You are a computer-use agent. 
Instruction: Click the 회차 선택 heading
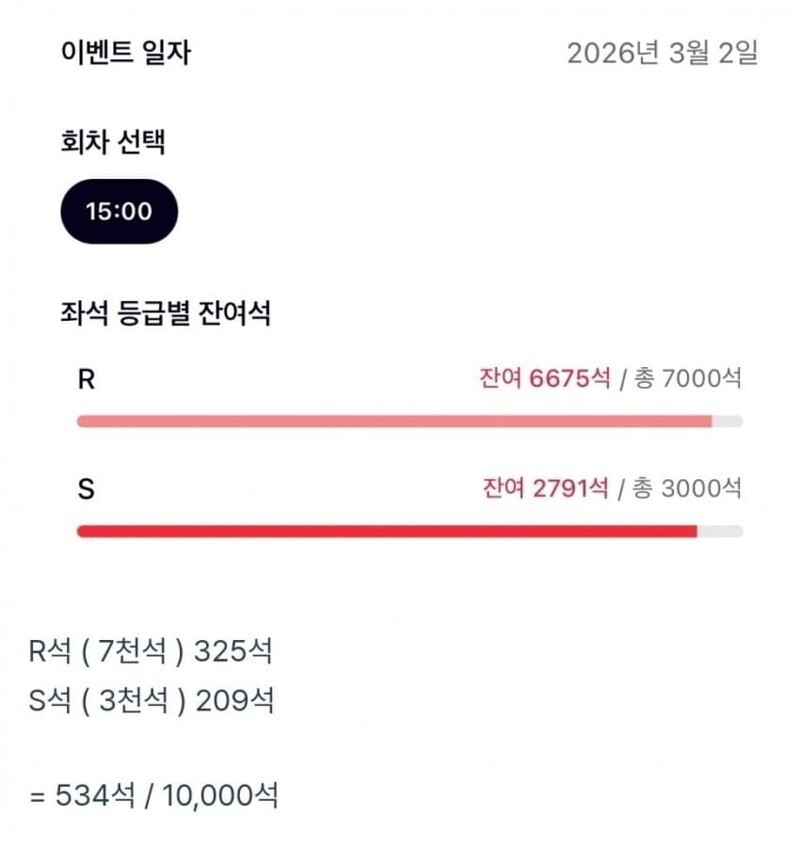click(x=113, y=142)
